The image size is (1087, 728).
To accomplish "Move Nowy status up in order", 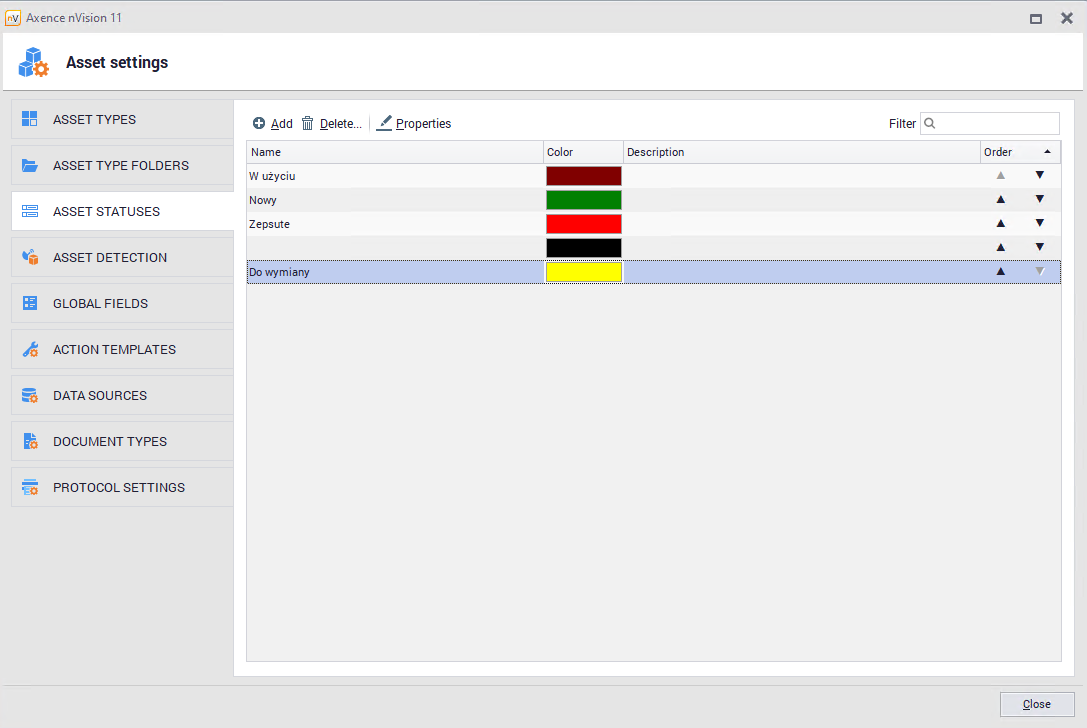I will pyautogui.click(x=1000, y=199).
